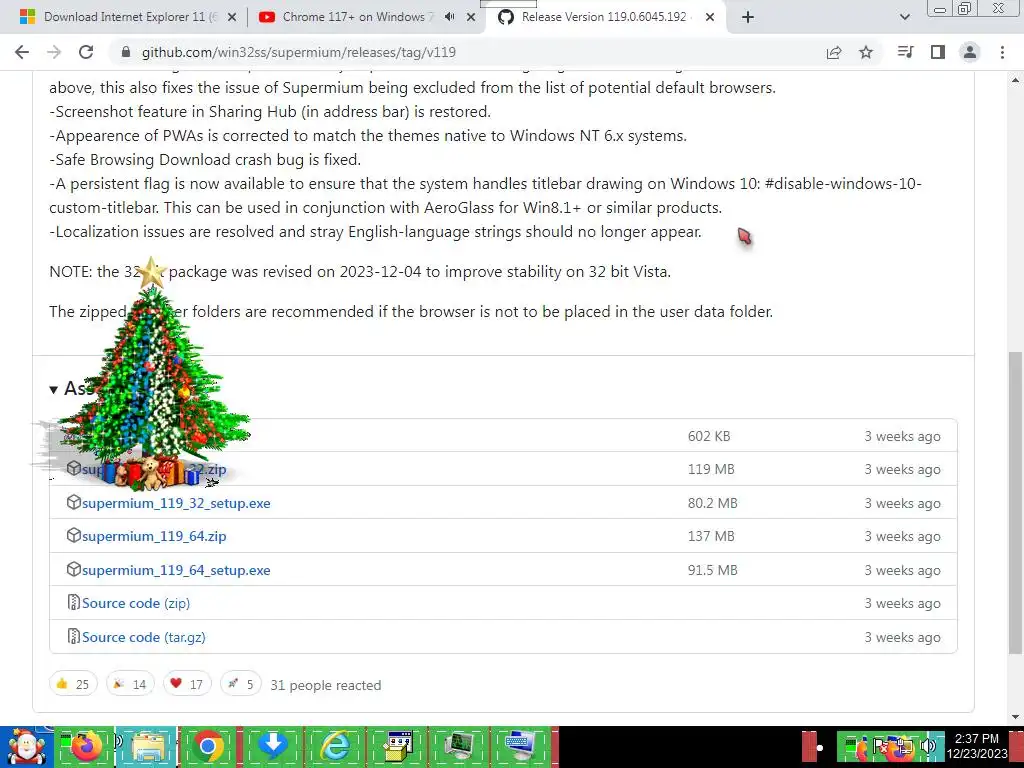
Task: Focus the address bar URL
Action: [x=298, y=52]
